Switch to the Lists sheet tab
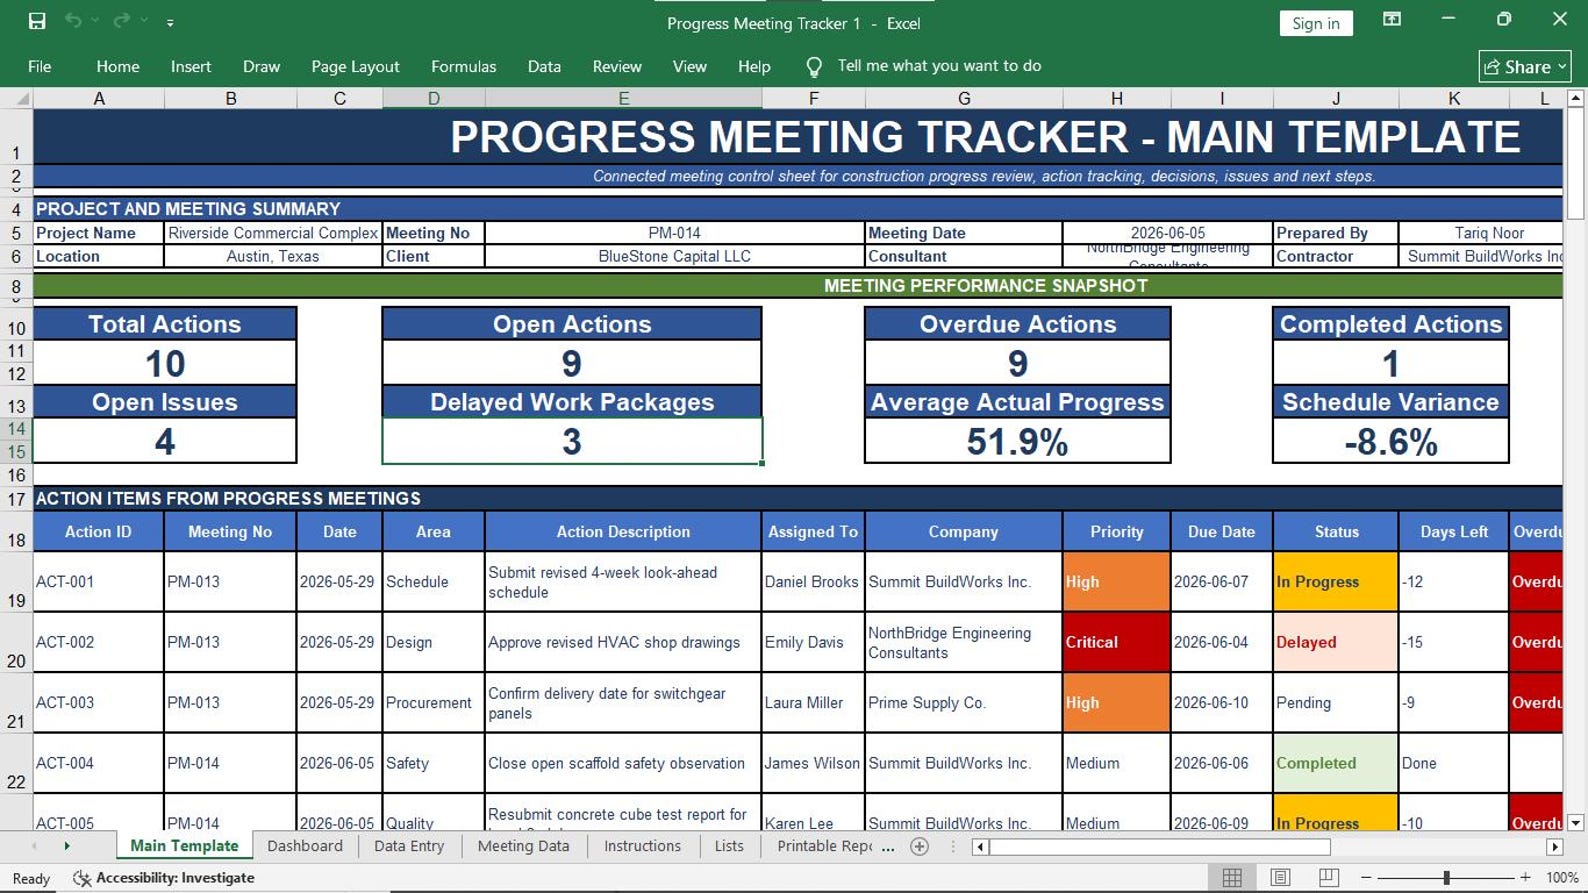The width and height of the screenshot is (1588, 893). [729, 846]
